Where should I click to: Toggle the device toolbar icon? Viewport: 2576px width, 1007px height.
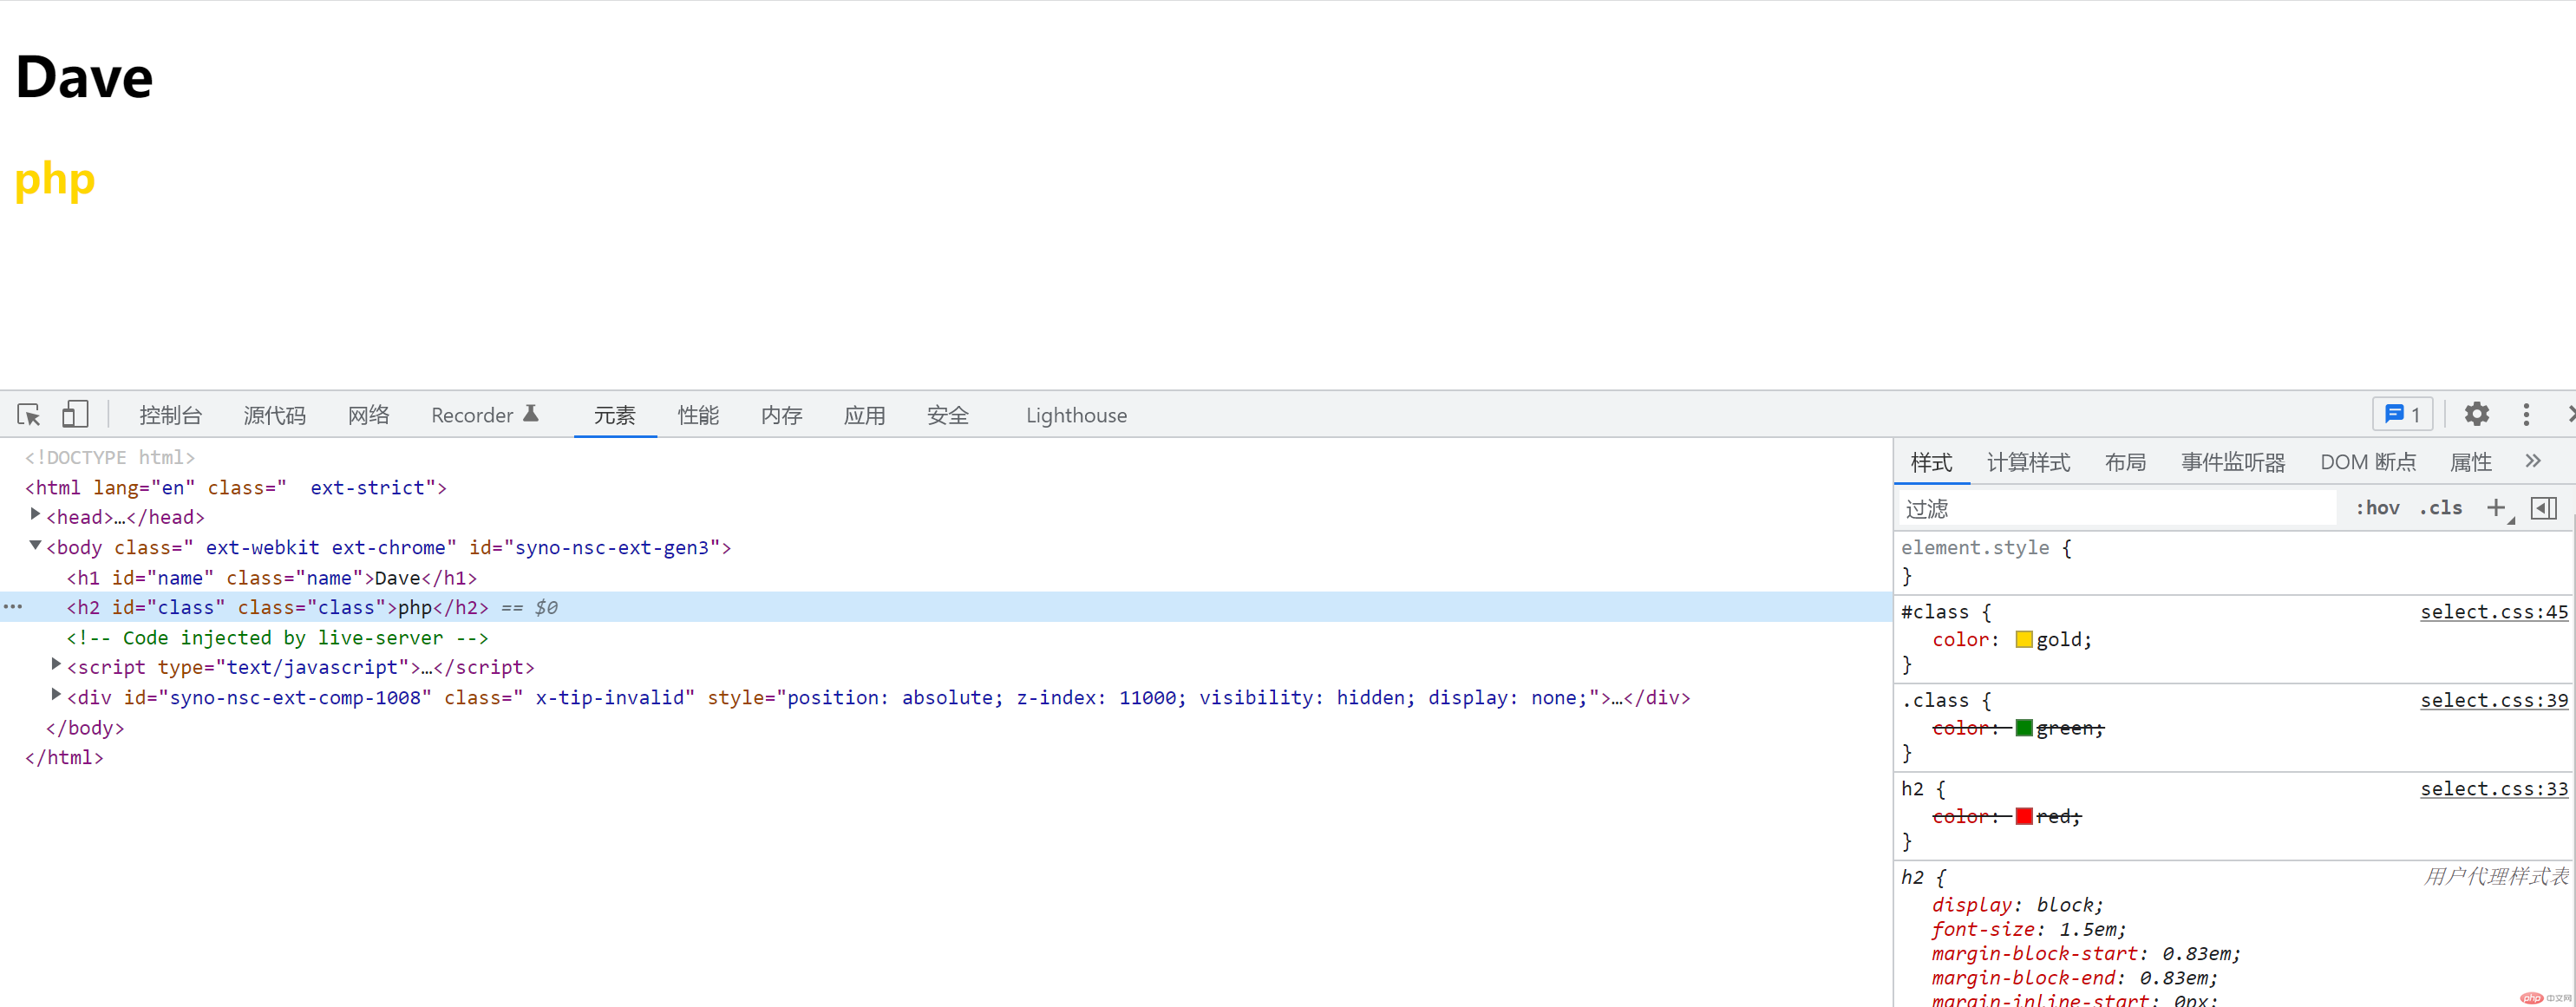tap(75, 414)
